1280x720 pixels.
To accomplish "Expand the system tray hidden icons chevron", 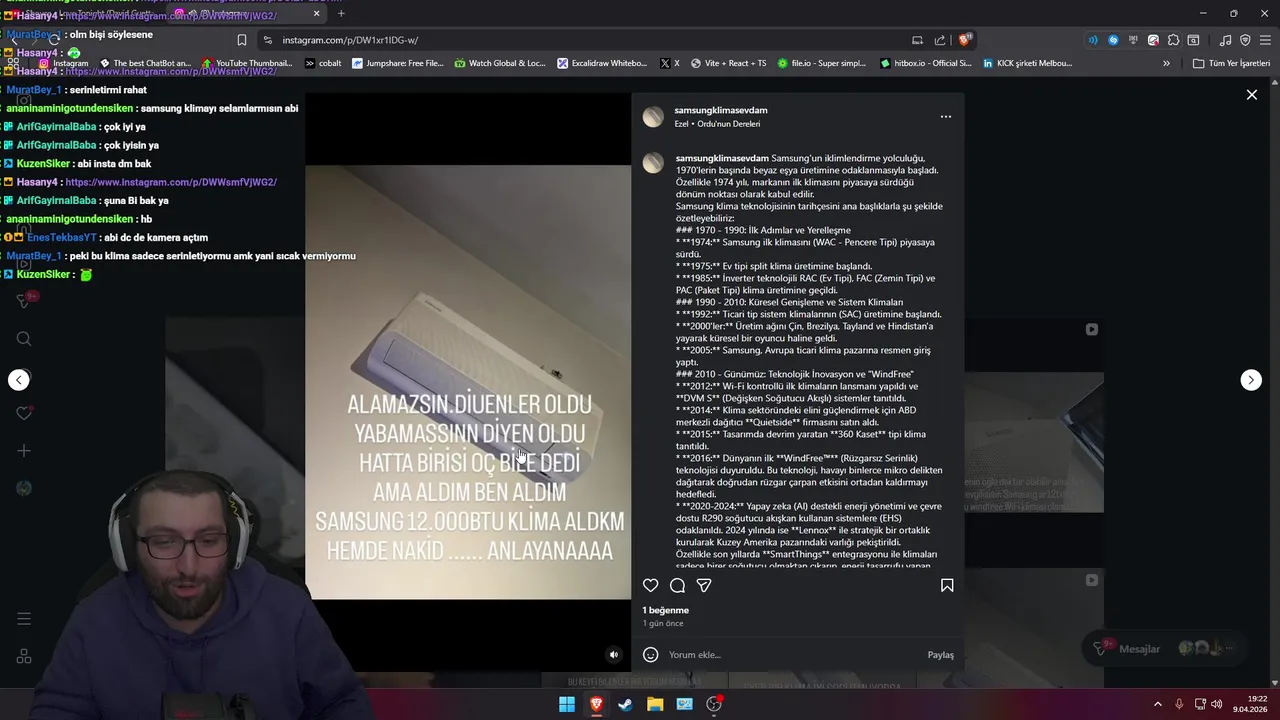I will click(1158, 704).
